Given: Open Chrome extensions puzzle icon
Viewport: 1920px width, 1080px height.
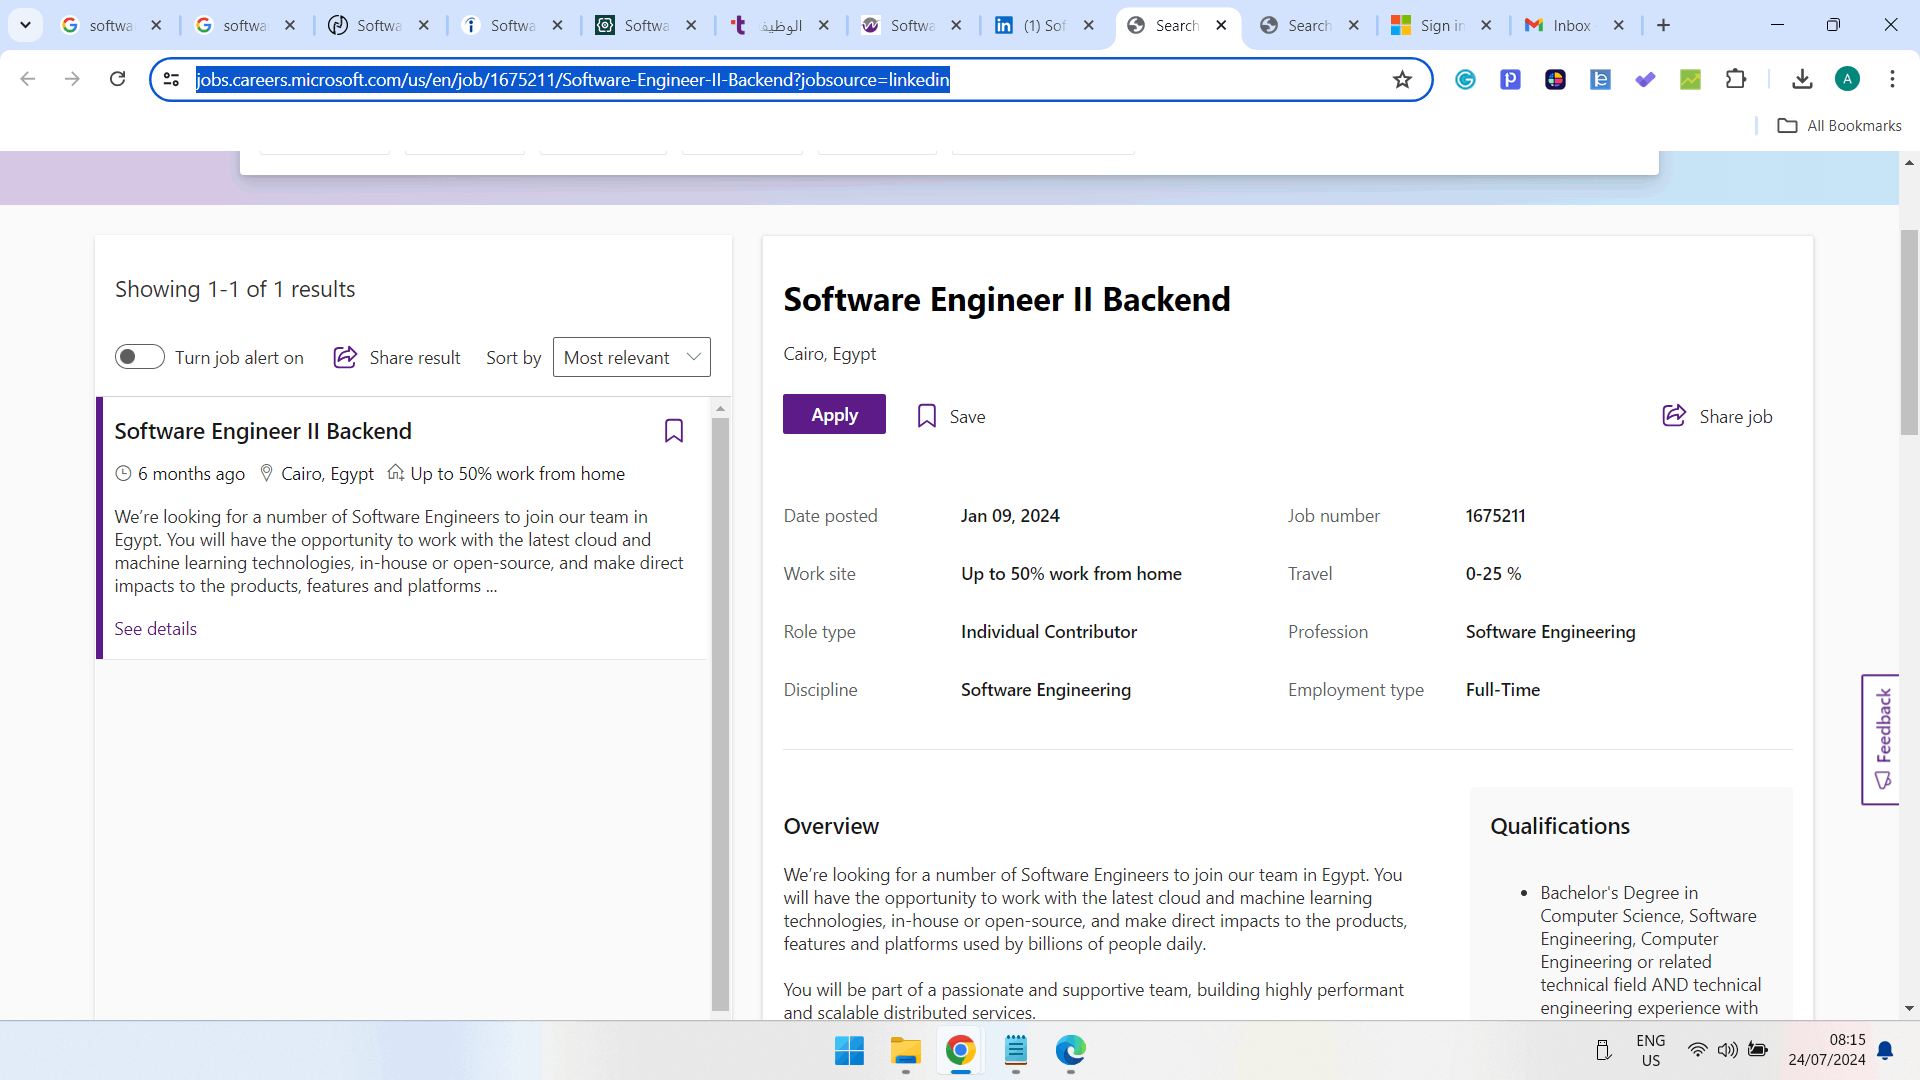Looking at the screenshot, I should [x=1736, y=79].
